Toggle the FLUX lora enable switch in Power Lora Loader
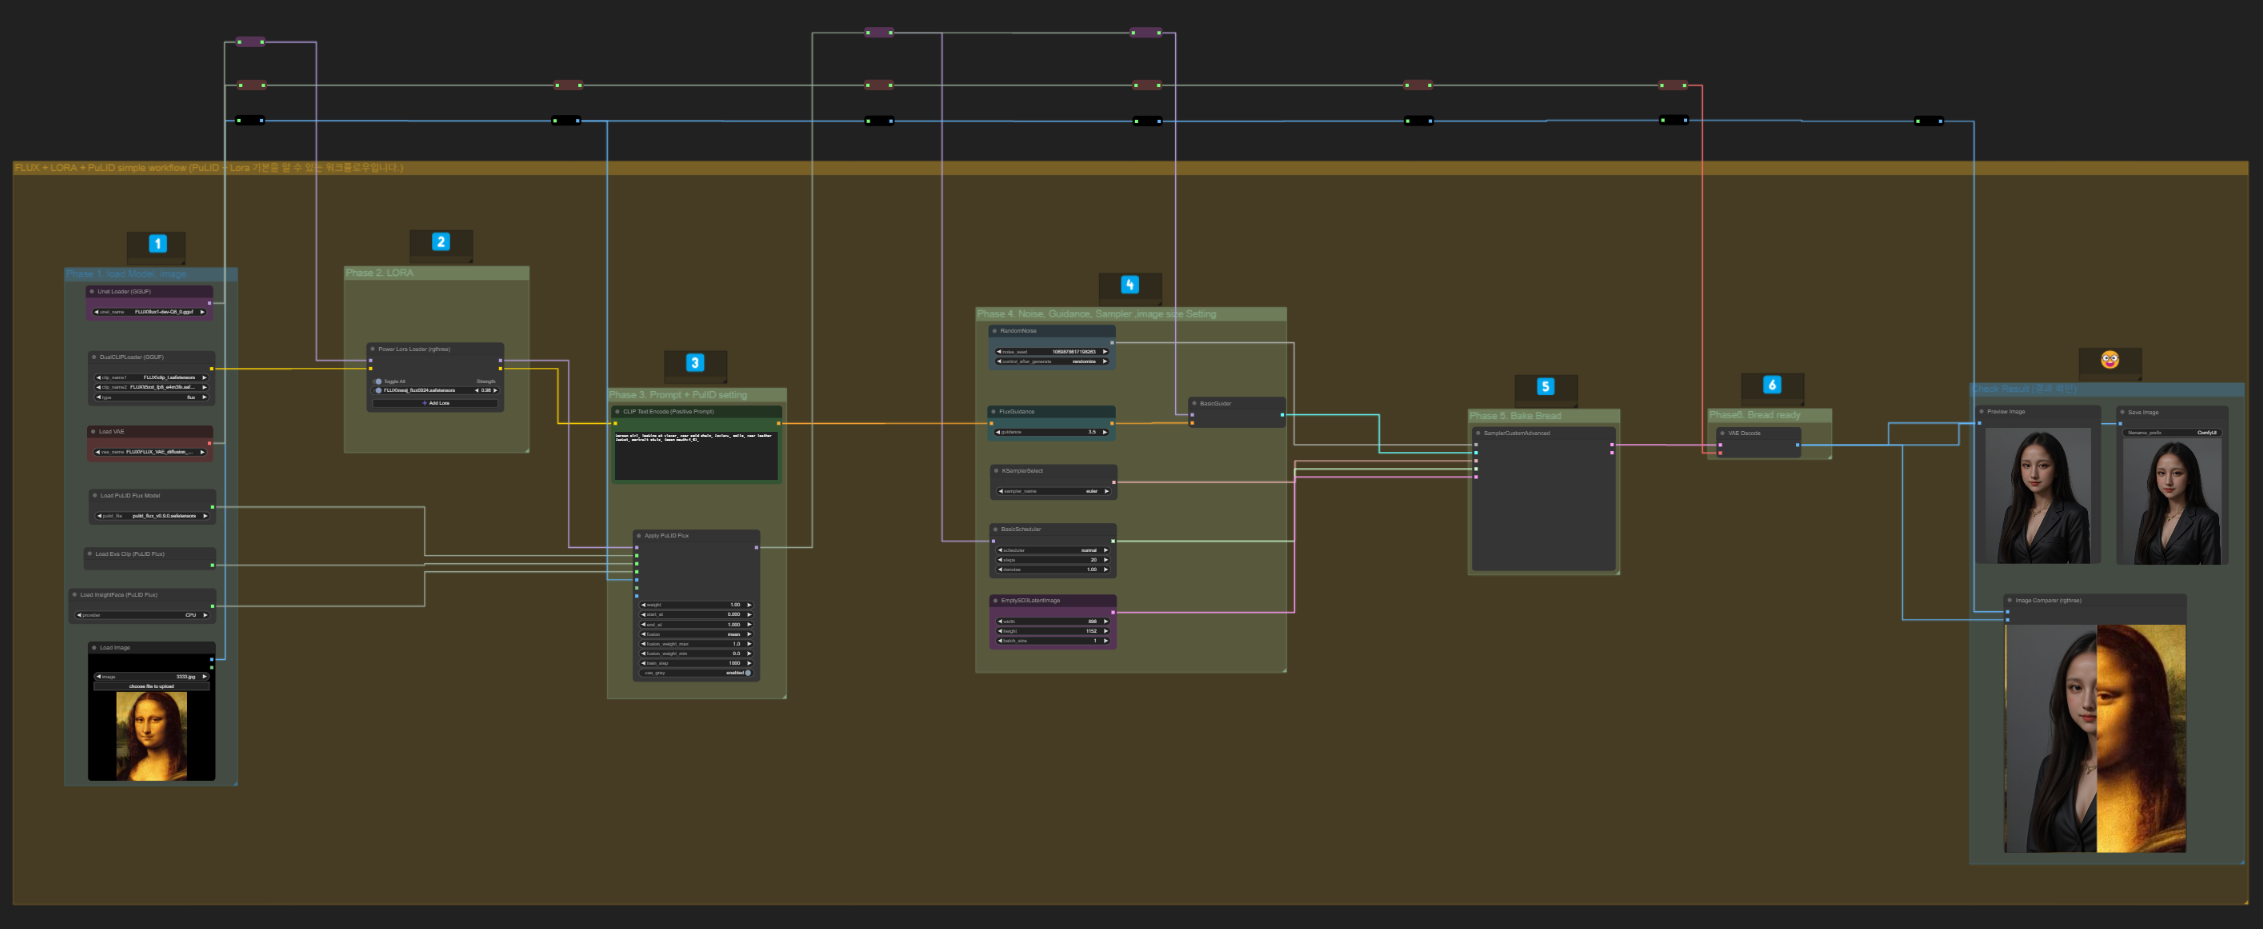The width and height of the screenshot is (2263, 929). (x=378, y=391)
